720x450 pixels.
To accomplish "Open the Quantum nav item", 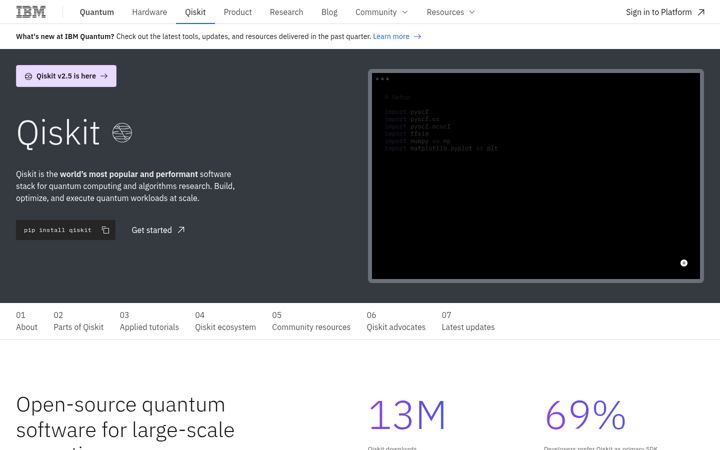I will coord(97,12).
